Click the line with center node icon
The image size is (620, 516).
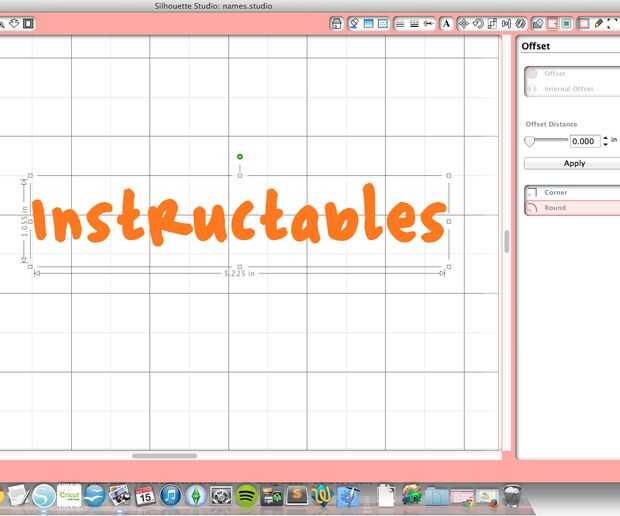point(428,24)
